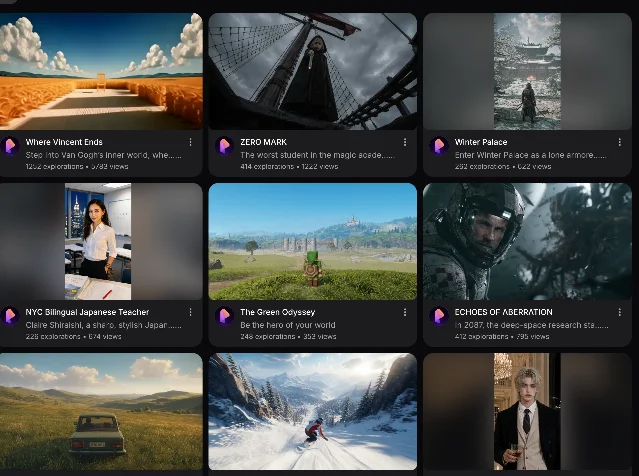The height and width of the screenshot is (476, 639).
Task: Open the green car in meadow thumbnail
Action: coord(101,412)
